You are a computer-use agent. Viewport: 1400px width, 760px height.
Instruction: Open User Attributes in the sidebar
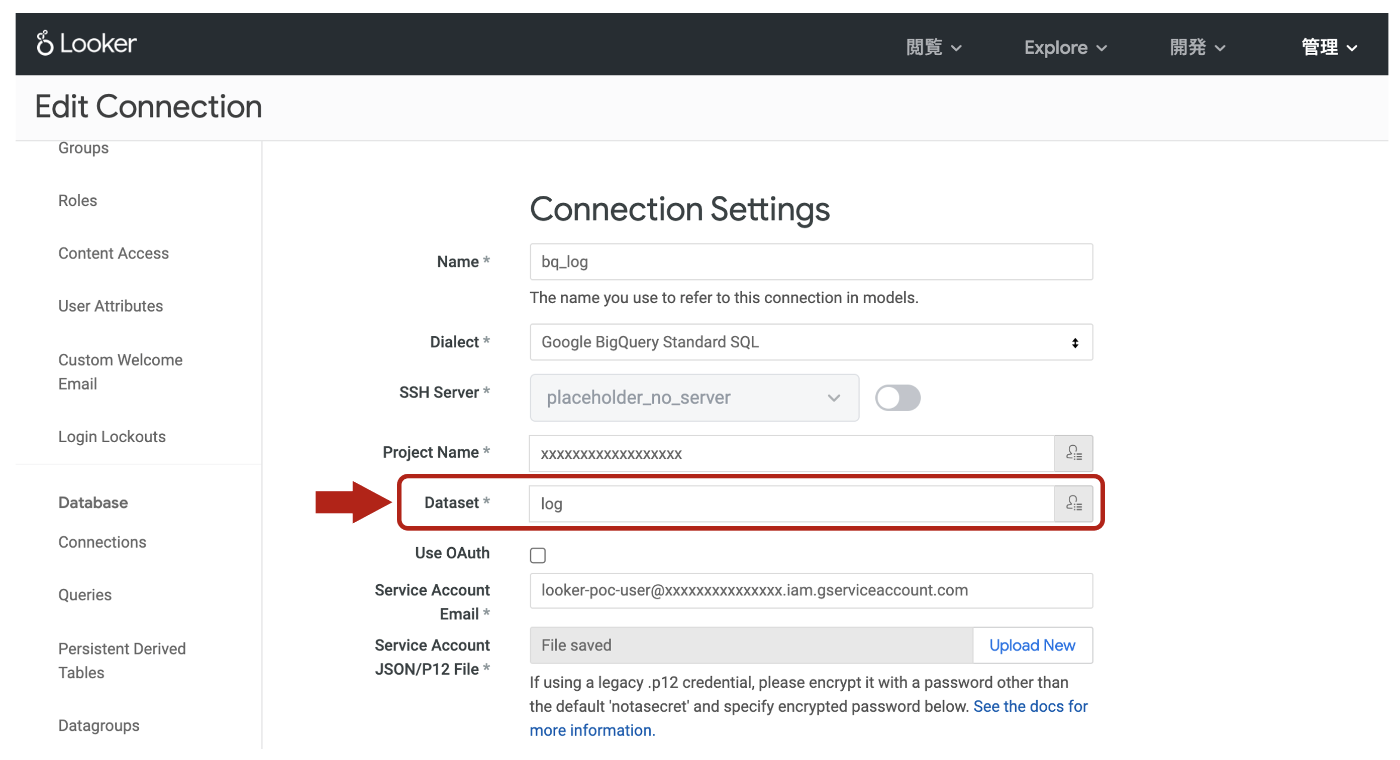[x=111, y=307]
